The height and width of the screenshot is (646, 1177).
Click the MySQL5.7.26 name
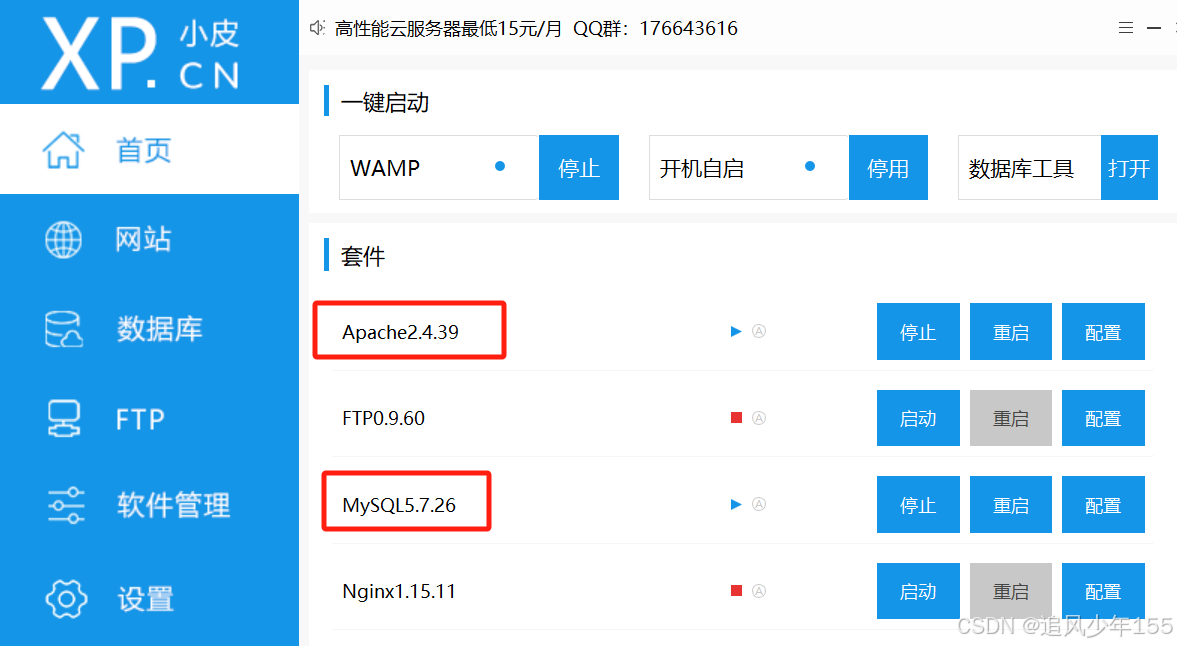click(x=399, y=505)
